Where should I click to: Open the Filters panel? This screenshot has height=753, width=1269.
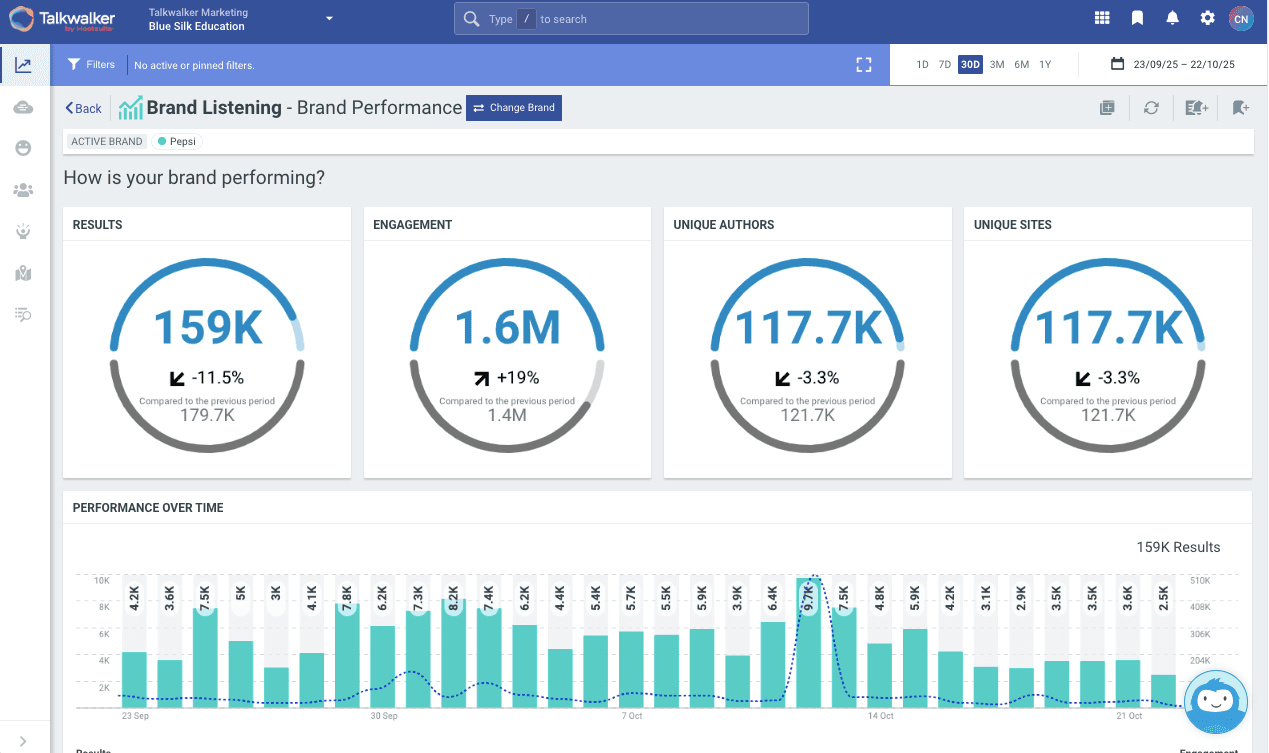point(91,65)
